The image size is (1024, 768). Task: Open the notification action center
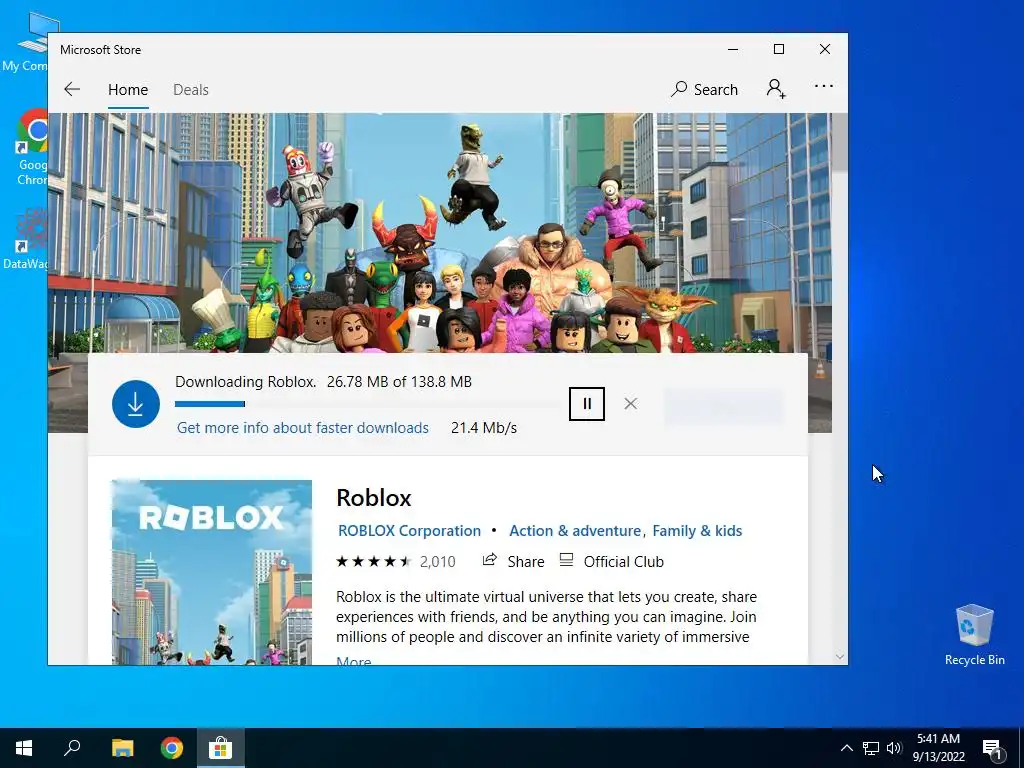(992, 748)
